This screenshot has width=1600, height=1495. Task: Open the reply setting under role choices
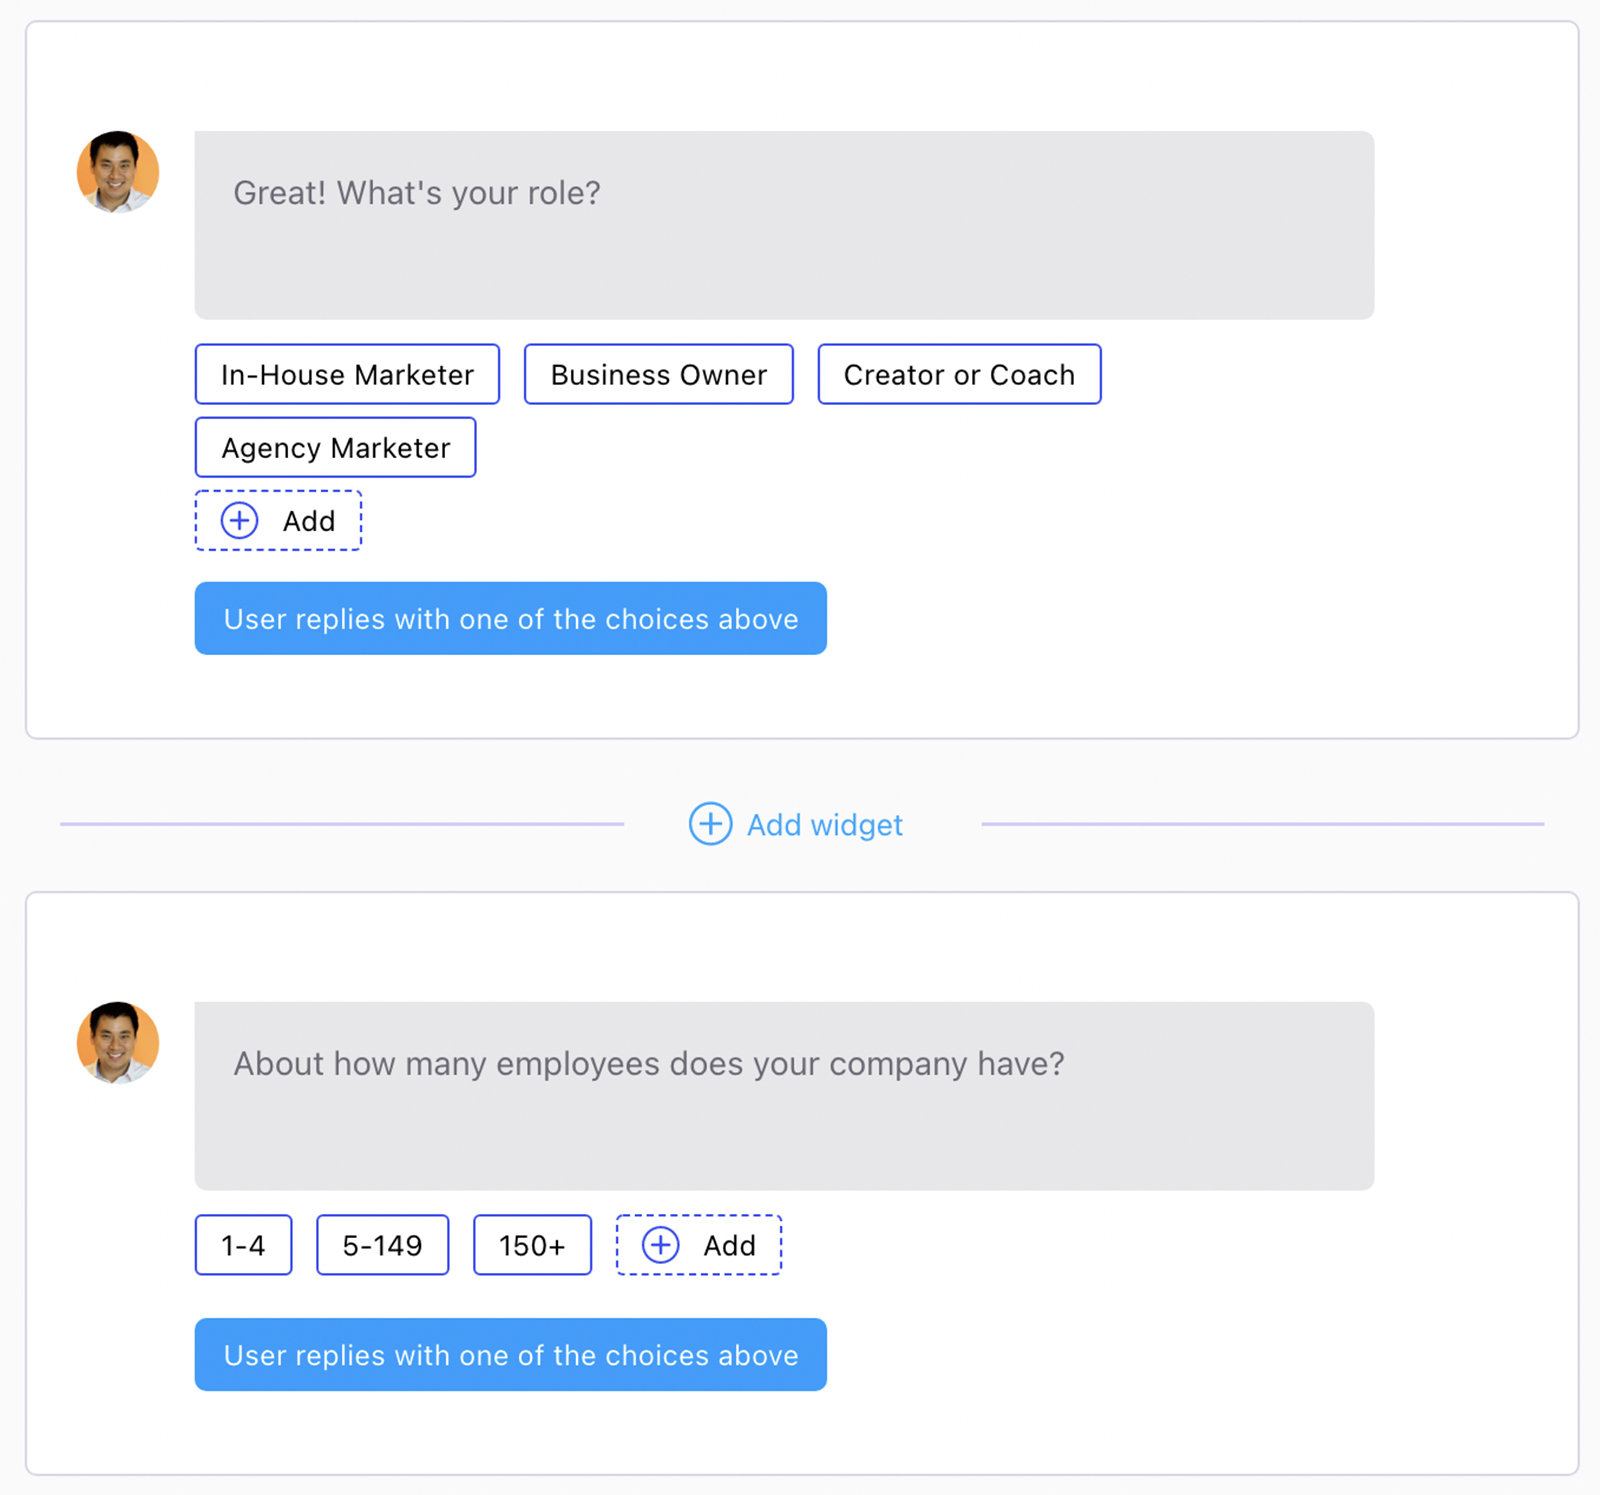[510, 619]
